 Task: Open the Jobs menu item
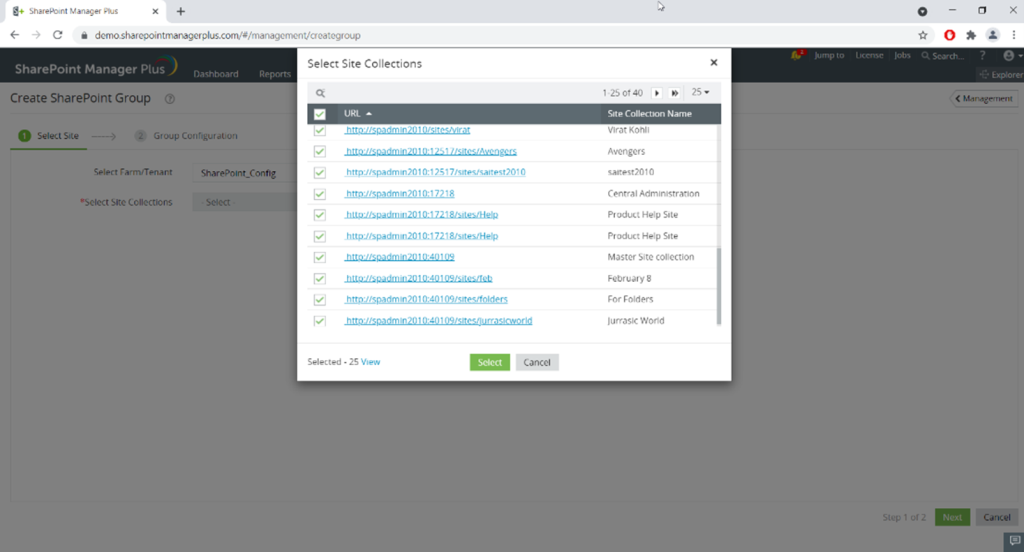click(903, 56)
